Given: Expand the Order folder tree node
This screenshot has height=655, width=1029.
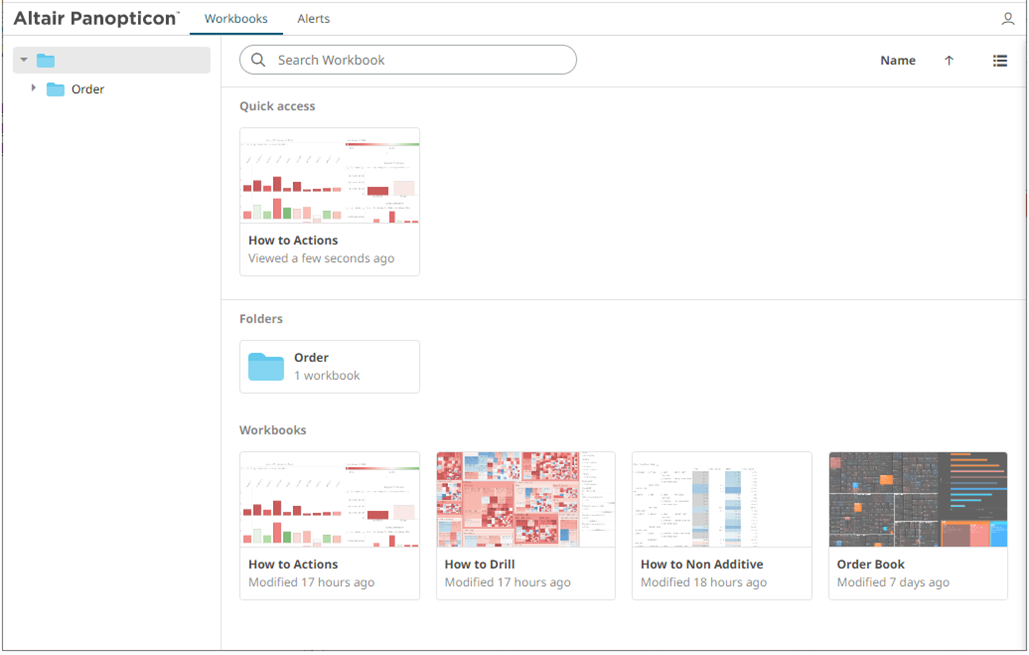Looking at the screenshot, I should point(33,89).
